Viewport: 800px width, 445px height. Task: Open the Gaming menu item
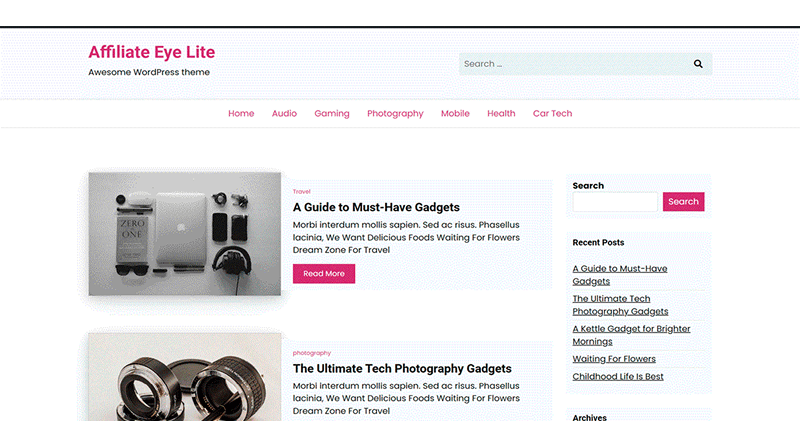pyautogui.click(x=332, y=113)
